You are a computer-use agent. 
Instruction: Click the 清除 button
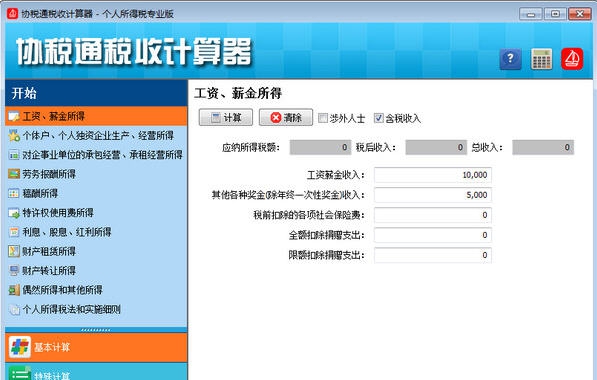pos(286,118)
